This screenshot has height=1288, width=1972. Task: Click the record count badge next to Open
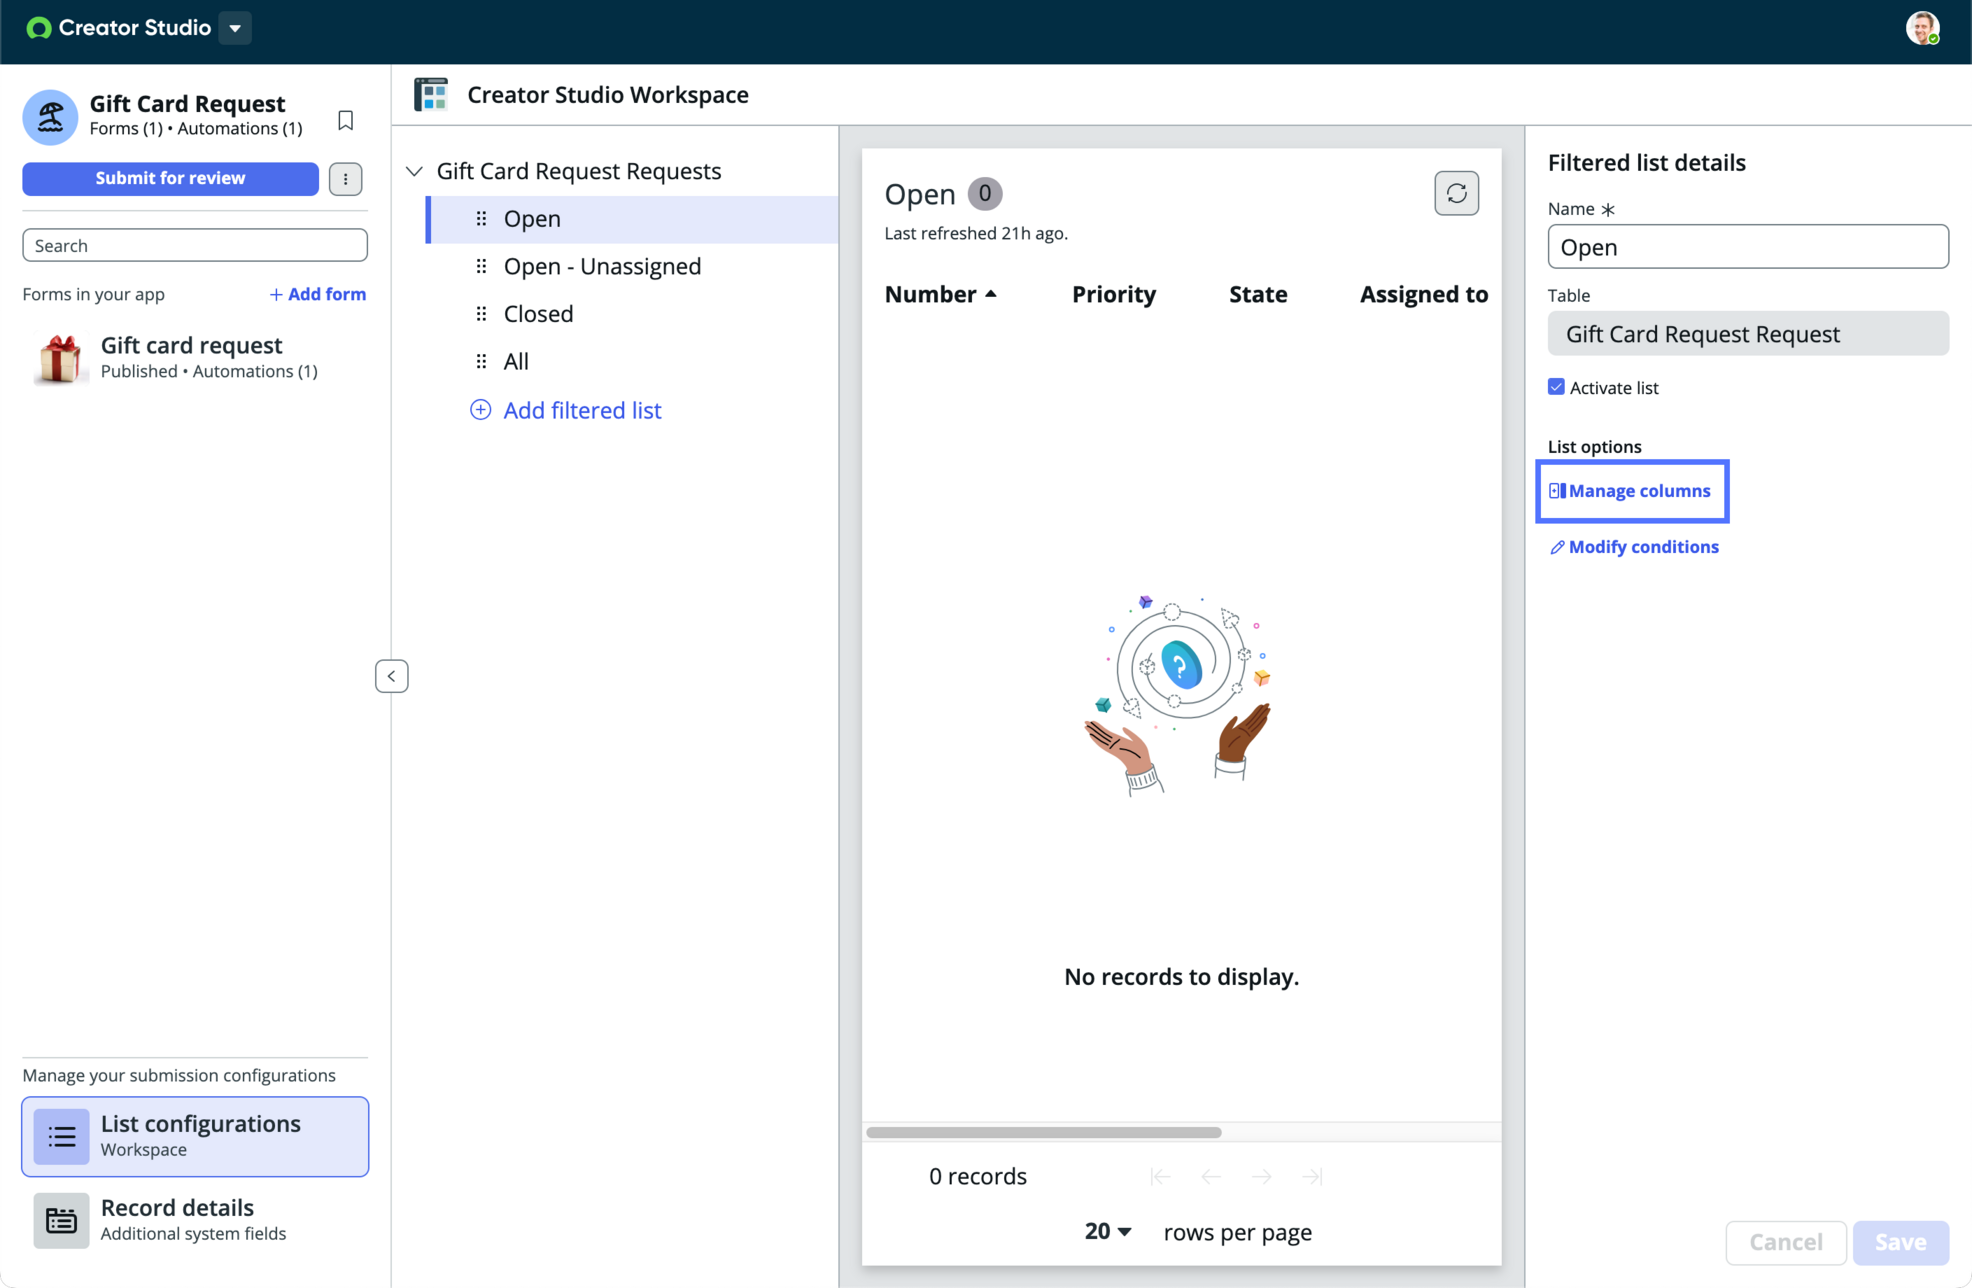tap(984, 193)
